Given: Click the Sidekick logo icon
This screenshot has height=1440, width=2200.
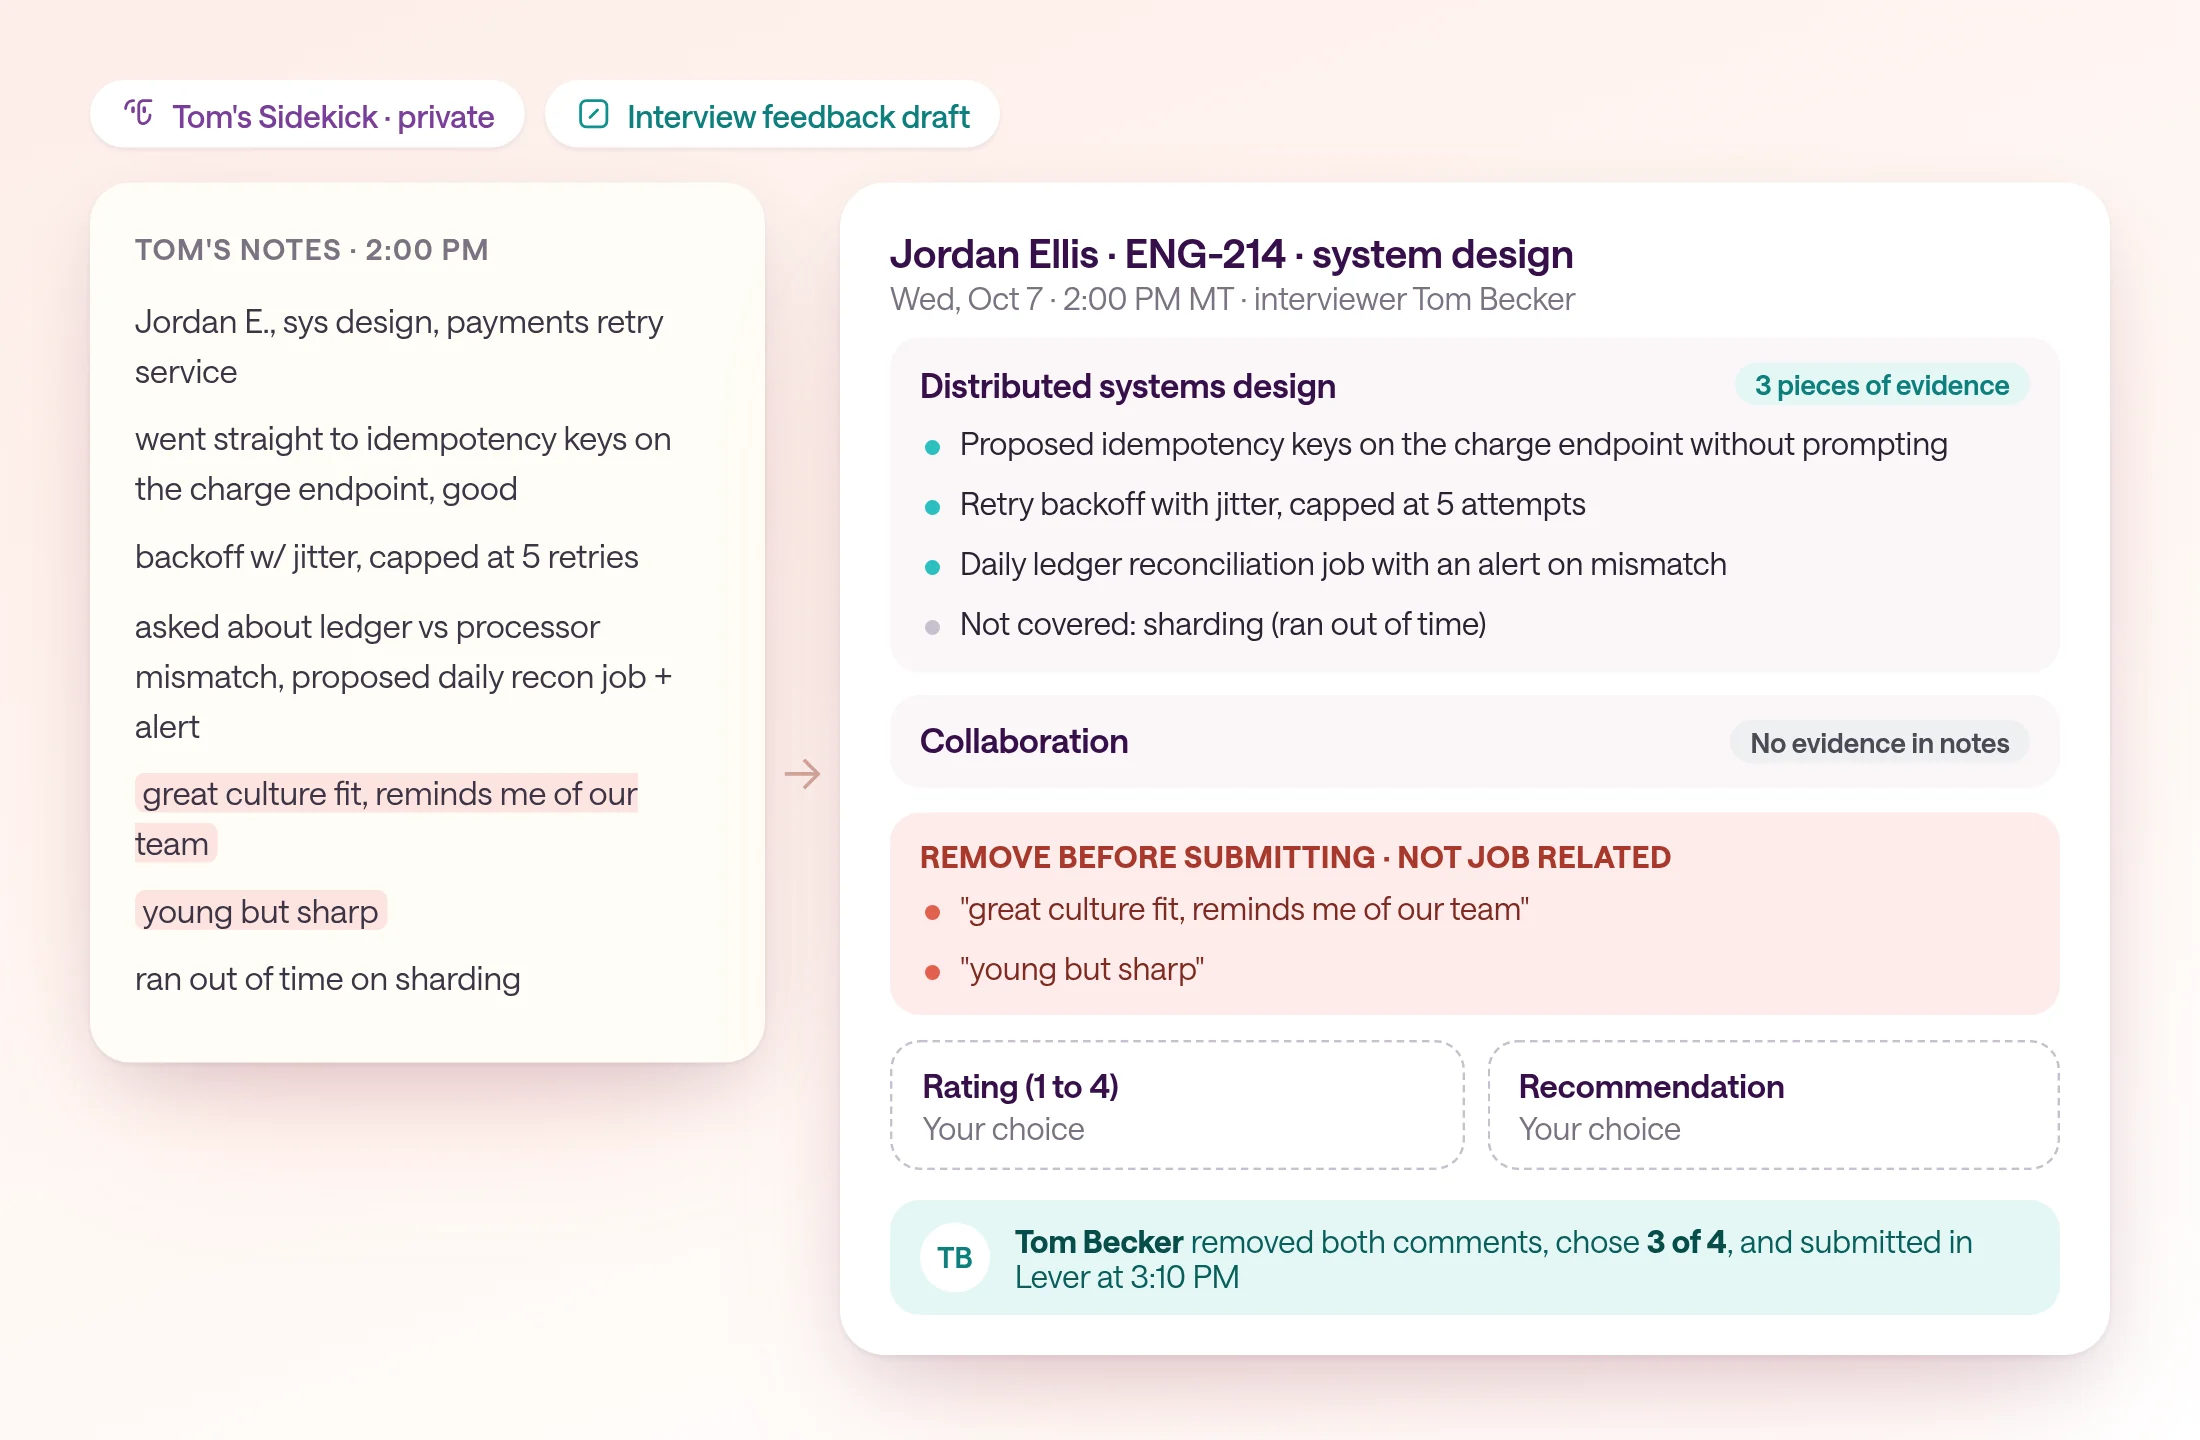Looking at the screenshot, I should 139,113.
